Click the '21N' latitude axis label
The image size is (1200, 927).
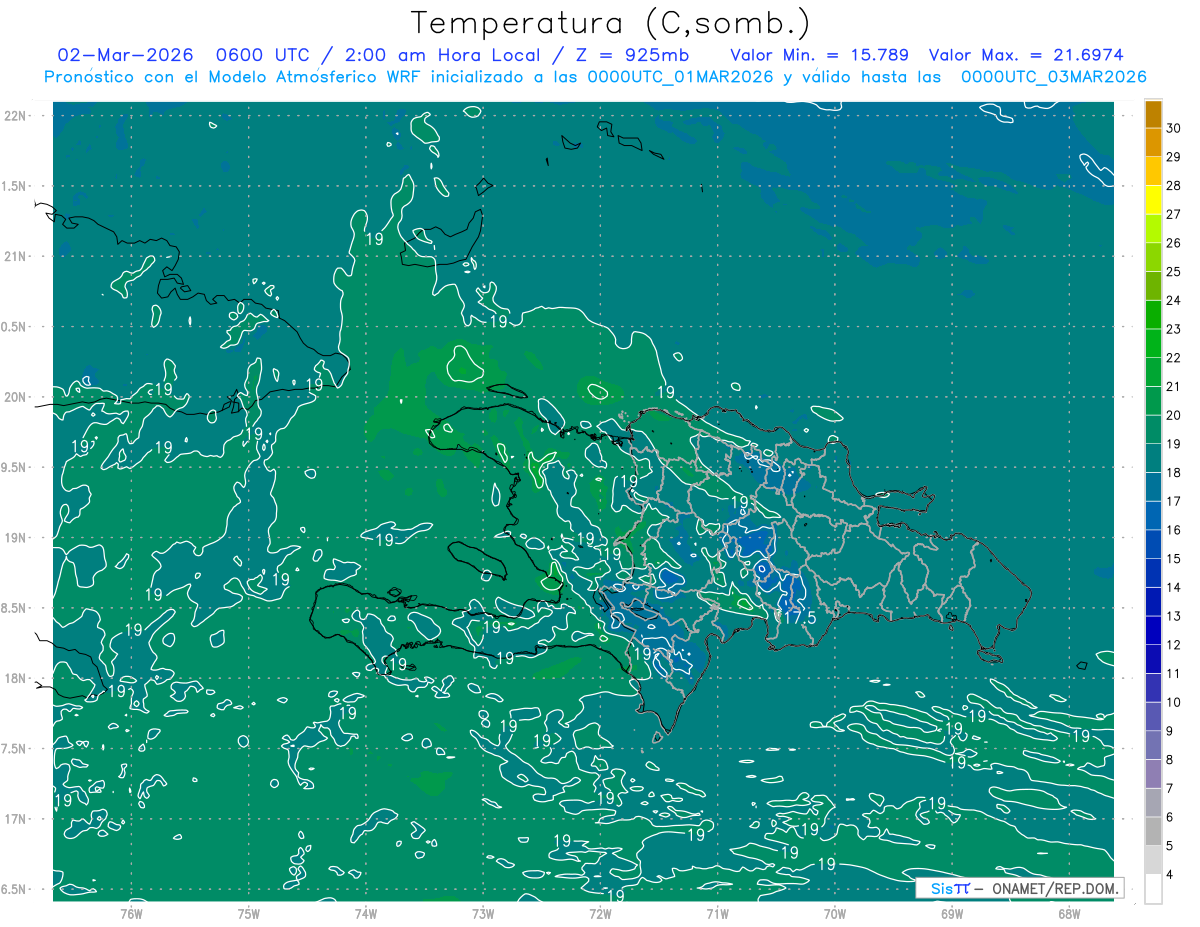coord(13,256)
